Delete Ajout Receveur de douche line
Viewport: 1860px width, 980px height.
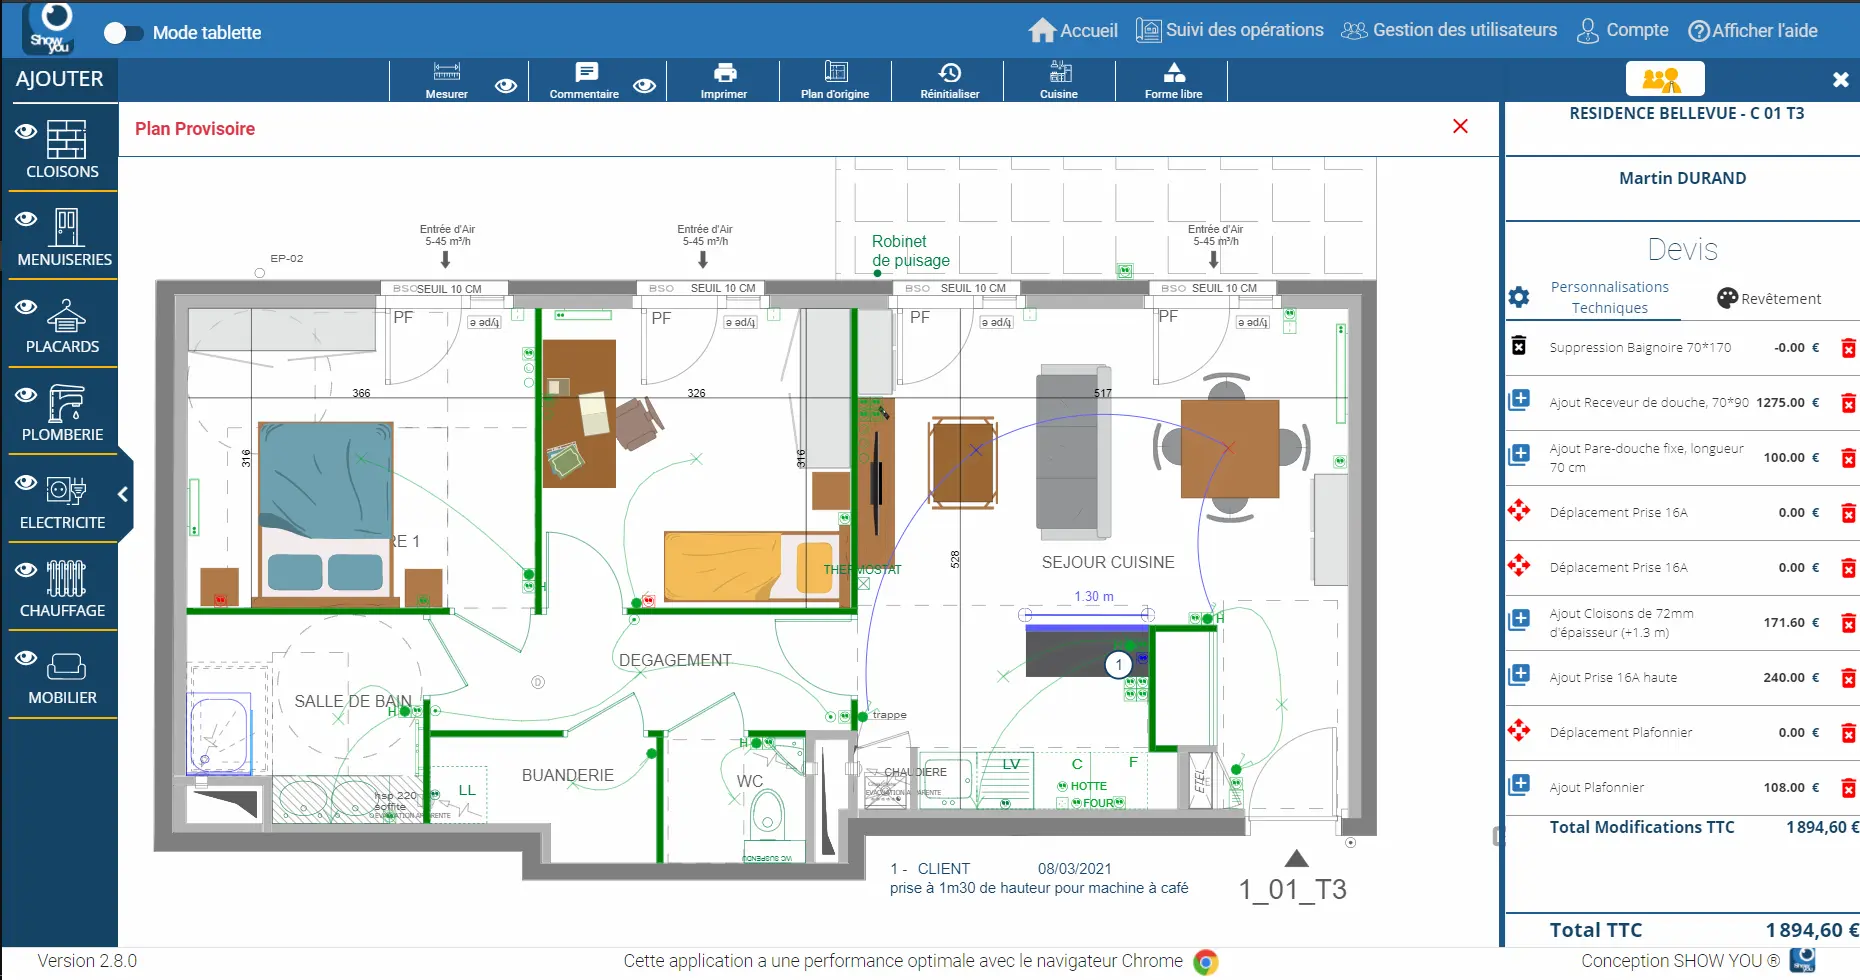(1849, 403)
